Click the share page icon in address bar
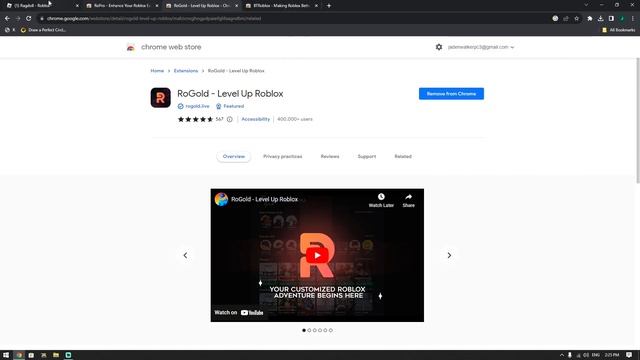 (566, 18)
